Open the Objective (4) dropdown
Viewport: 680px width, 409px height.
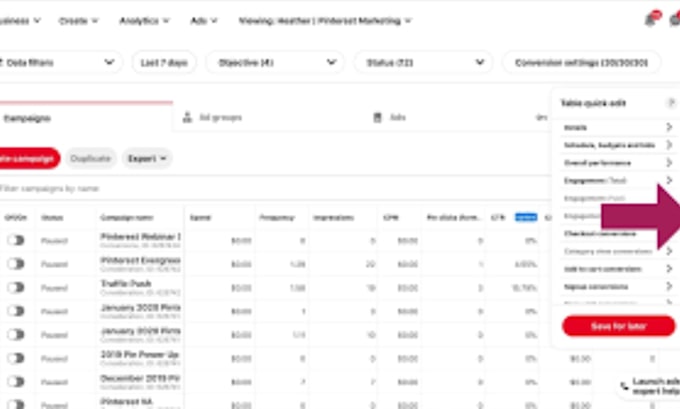pyautogui.click(x=275, y=62)
